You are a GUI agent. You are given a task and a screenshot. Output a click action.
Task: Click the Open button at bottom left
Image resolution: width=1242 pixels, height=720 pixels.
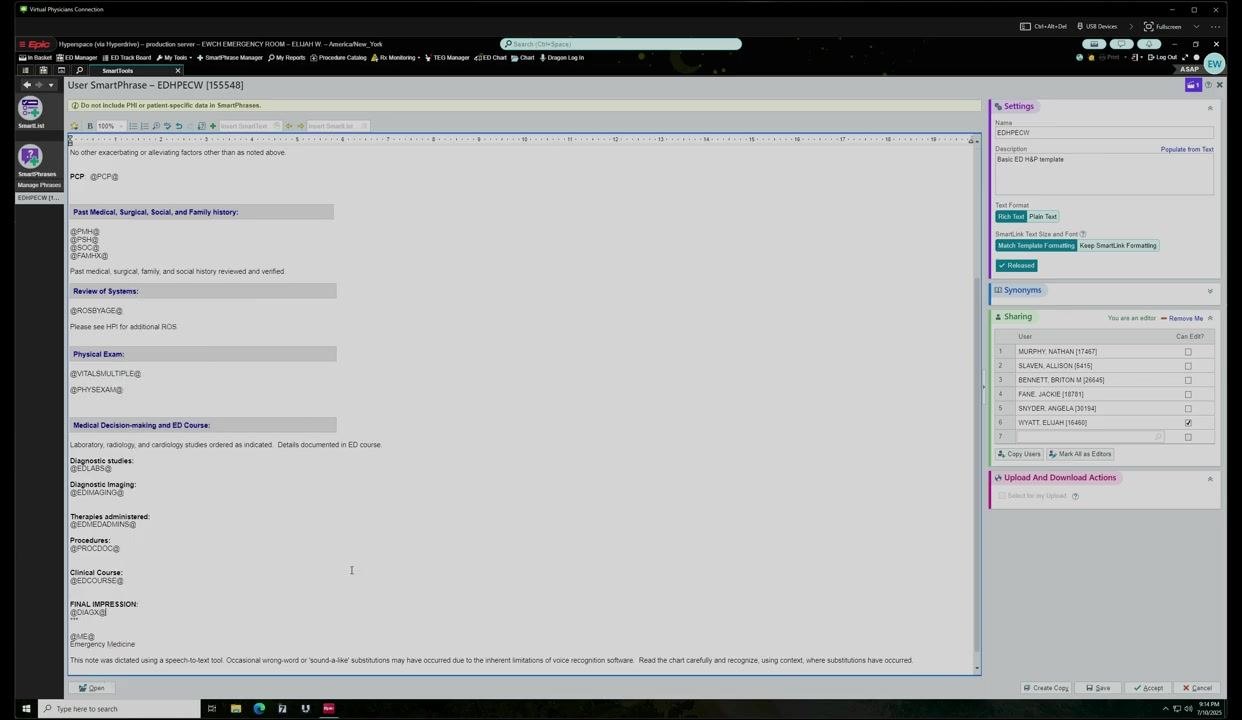pyautogui.click(x=92, y=688)
